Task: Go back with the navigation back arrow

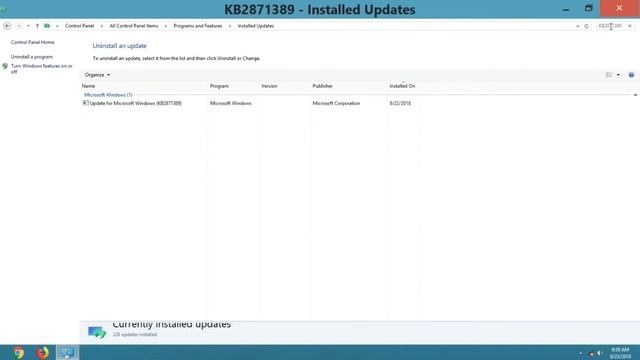Action: click(x=7, y=26)
